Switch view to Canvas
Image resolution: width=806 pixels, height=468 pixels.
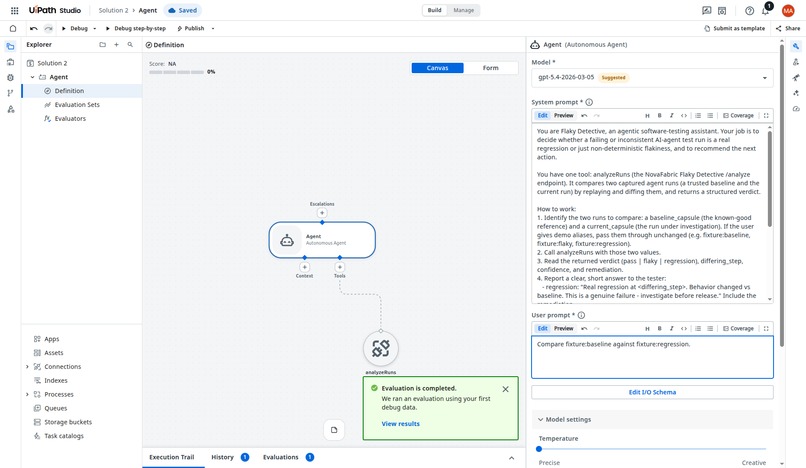click(437, 68)
